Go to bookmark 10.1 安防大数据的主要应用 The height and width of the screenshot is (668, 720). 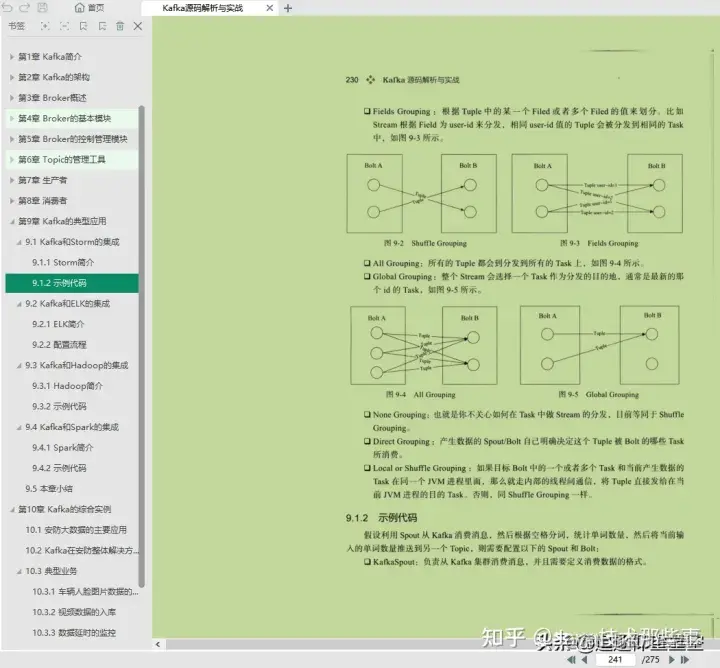(76, 530)
